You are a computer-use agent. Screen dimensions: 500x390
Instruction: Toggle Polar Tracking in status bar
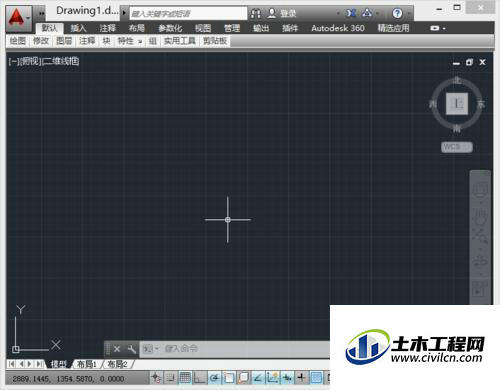214,378
